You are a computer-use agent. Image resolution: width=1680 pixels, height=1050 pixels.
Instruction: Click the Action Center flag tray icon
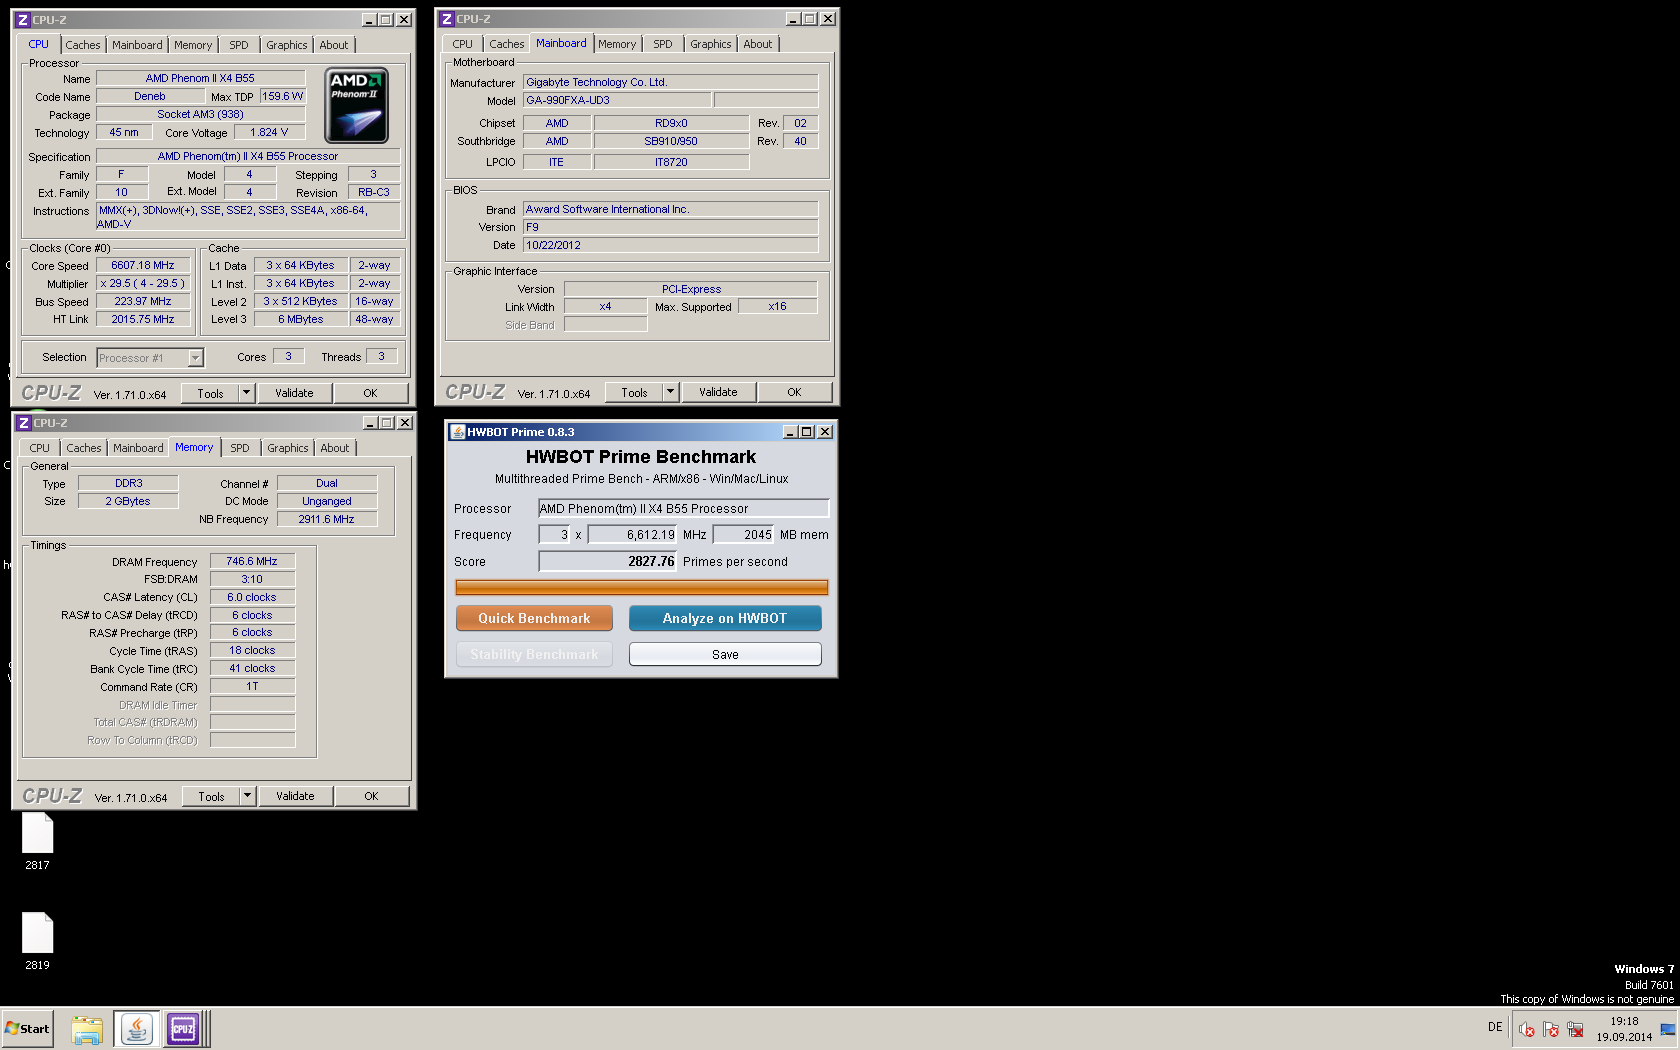coord(1551,1029)
